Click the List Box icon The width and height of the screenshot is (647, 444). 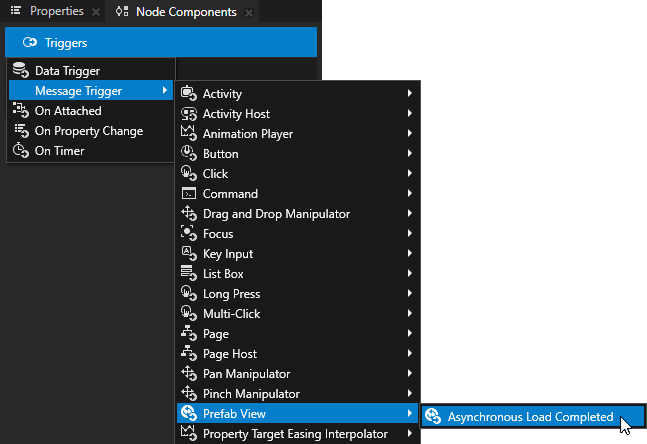click(x=189, y=273)
